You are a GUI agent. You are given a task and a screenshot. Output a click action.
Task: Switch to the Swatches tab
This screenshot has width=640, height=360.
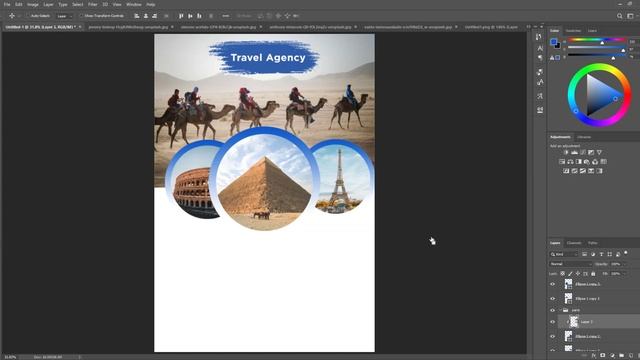tap(573, 31)
